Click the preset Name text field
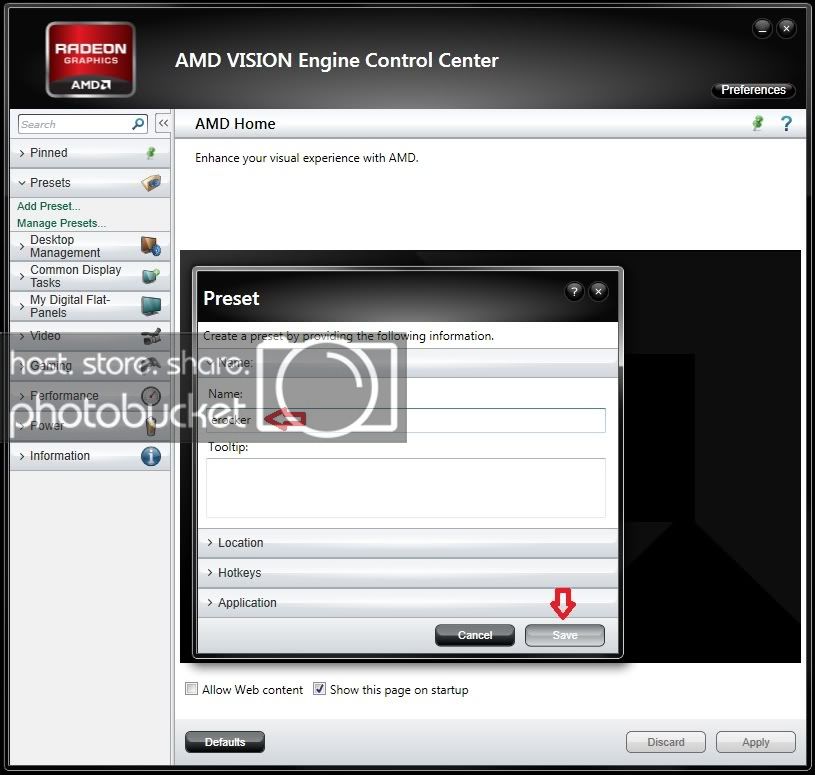815x775 pixels. click(406, 420)
